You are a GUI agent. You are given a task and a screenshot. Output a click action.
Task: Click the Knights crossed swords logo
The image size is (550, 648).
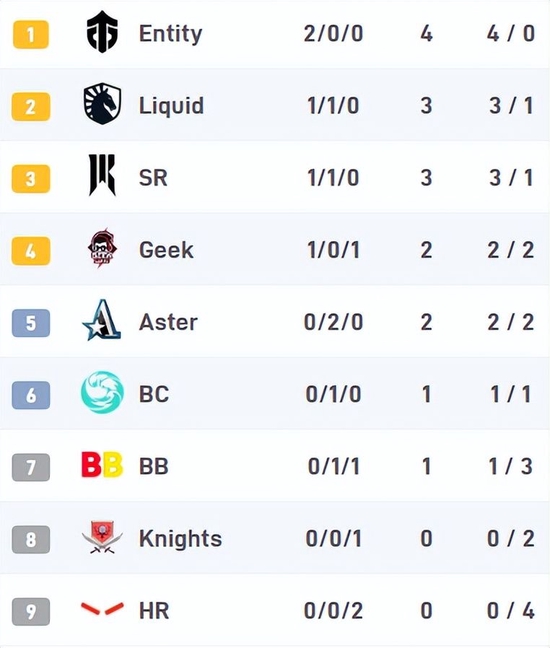[102, 537]
